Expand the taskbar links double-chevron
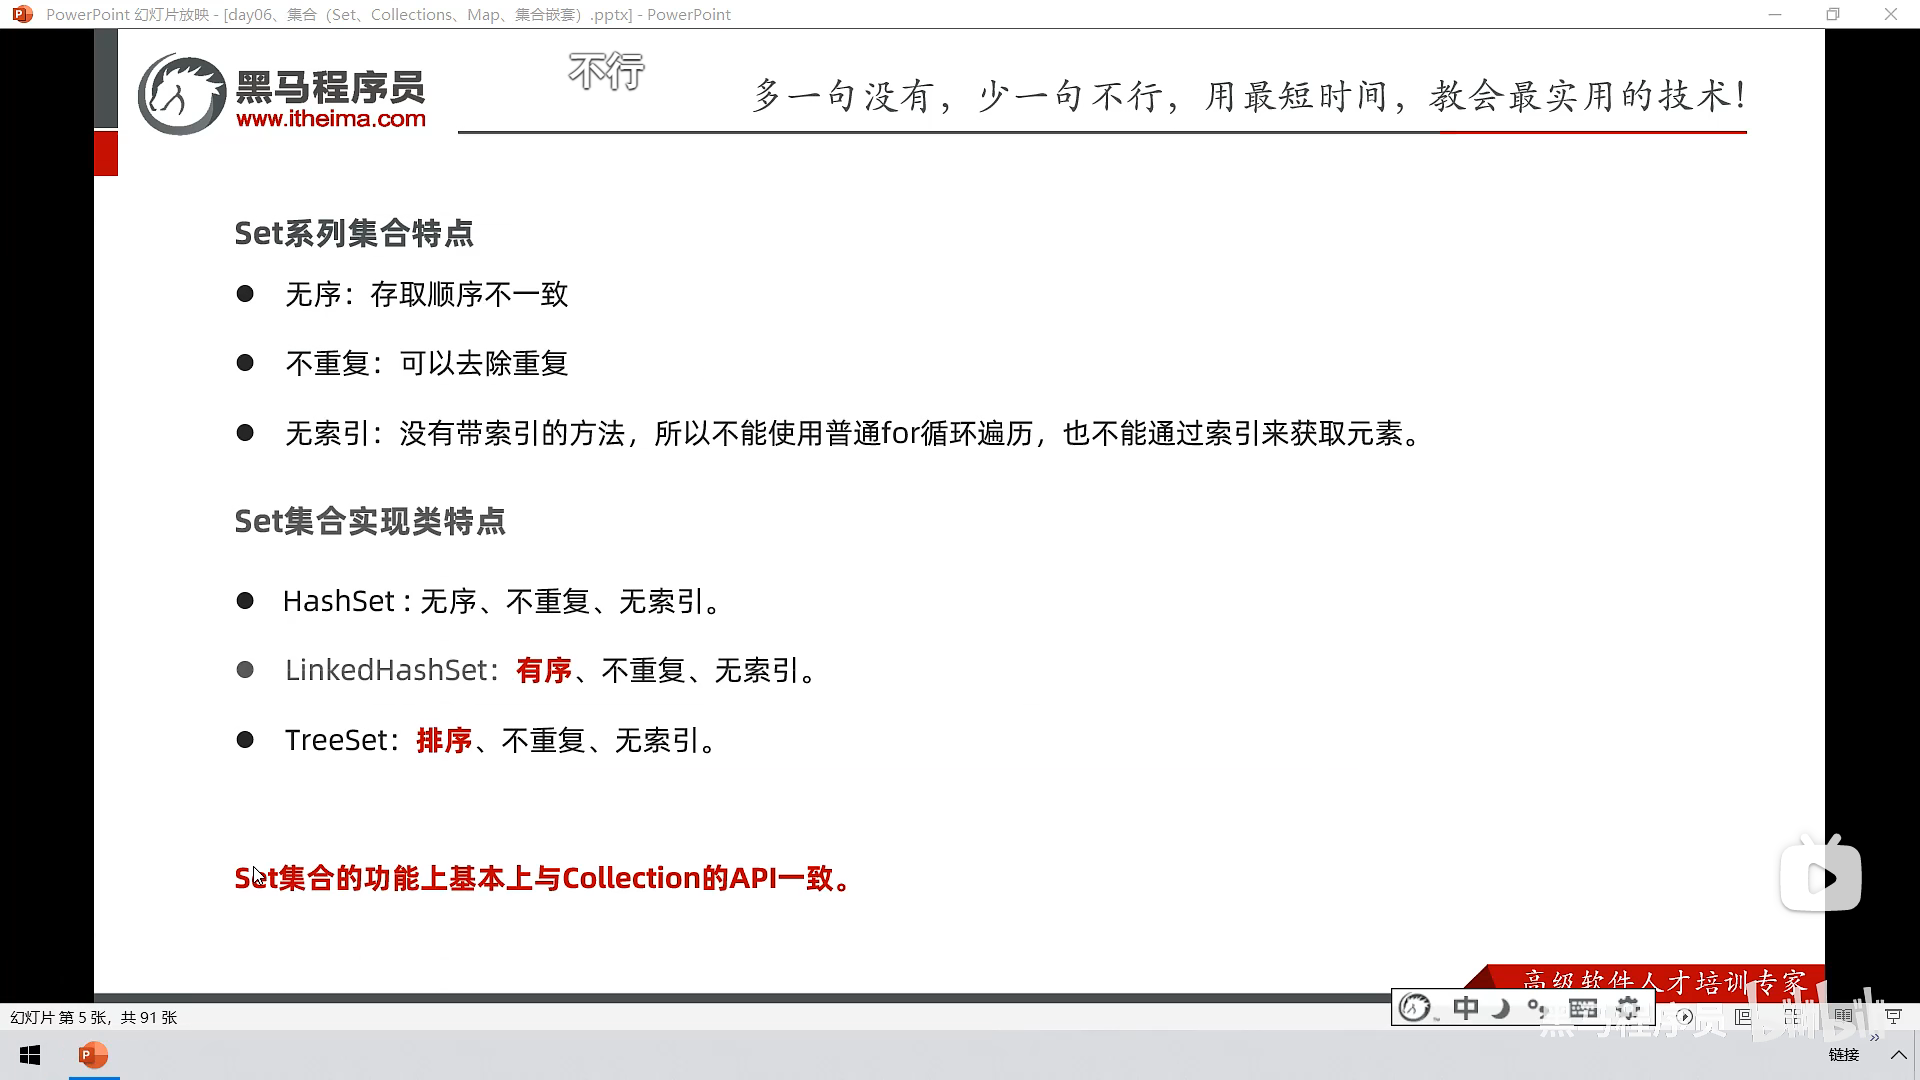1920x1080 pixels. (1874, 1038)
